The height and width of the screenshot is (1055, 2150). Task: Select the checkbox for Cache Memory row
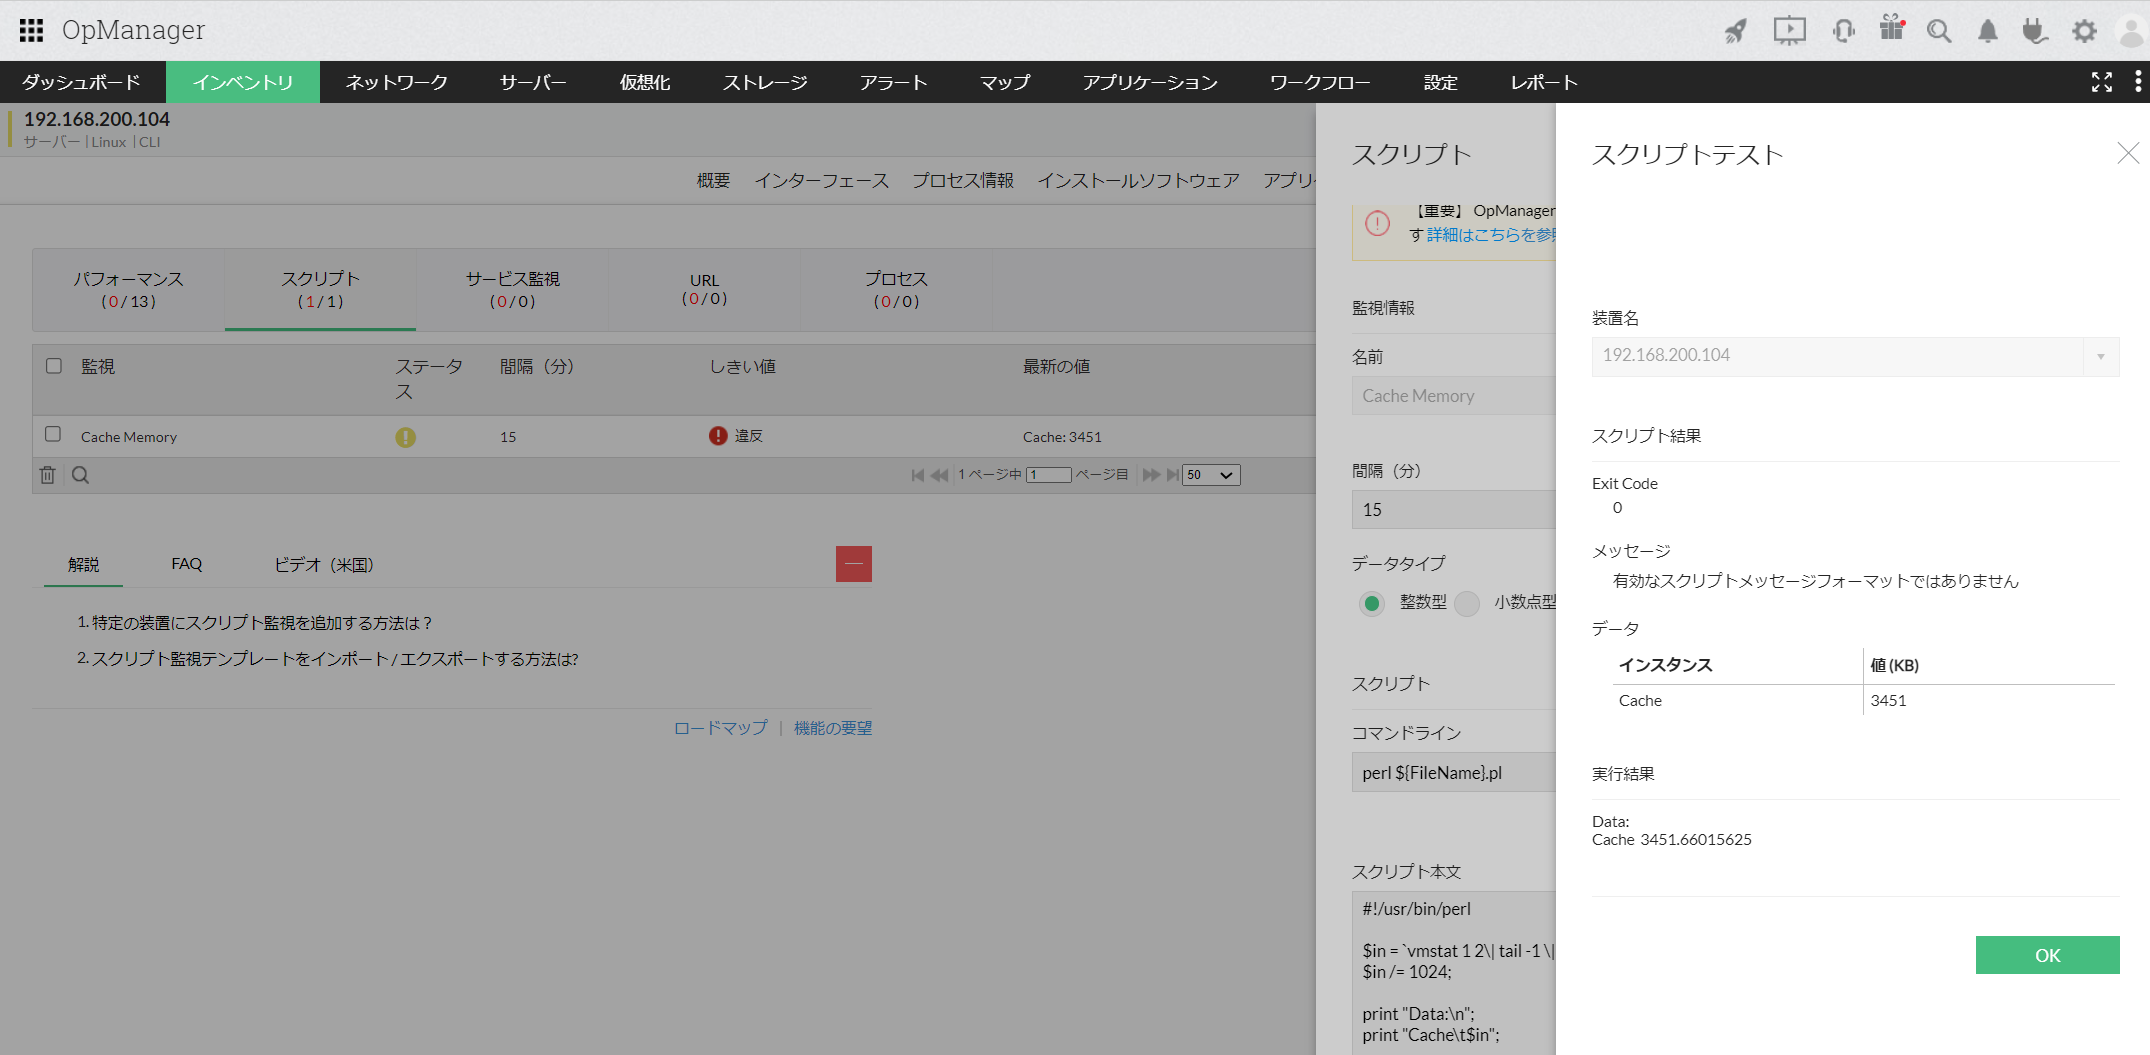(54, 435)
